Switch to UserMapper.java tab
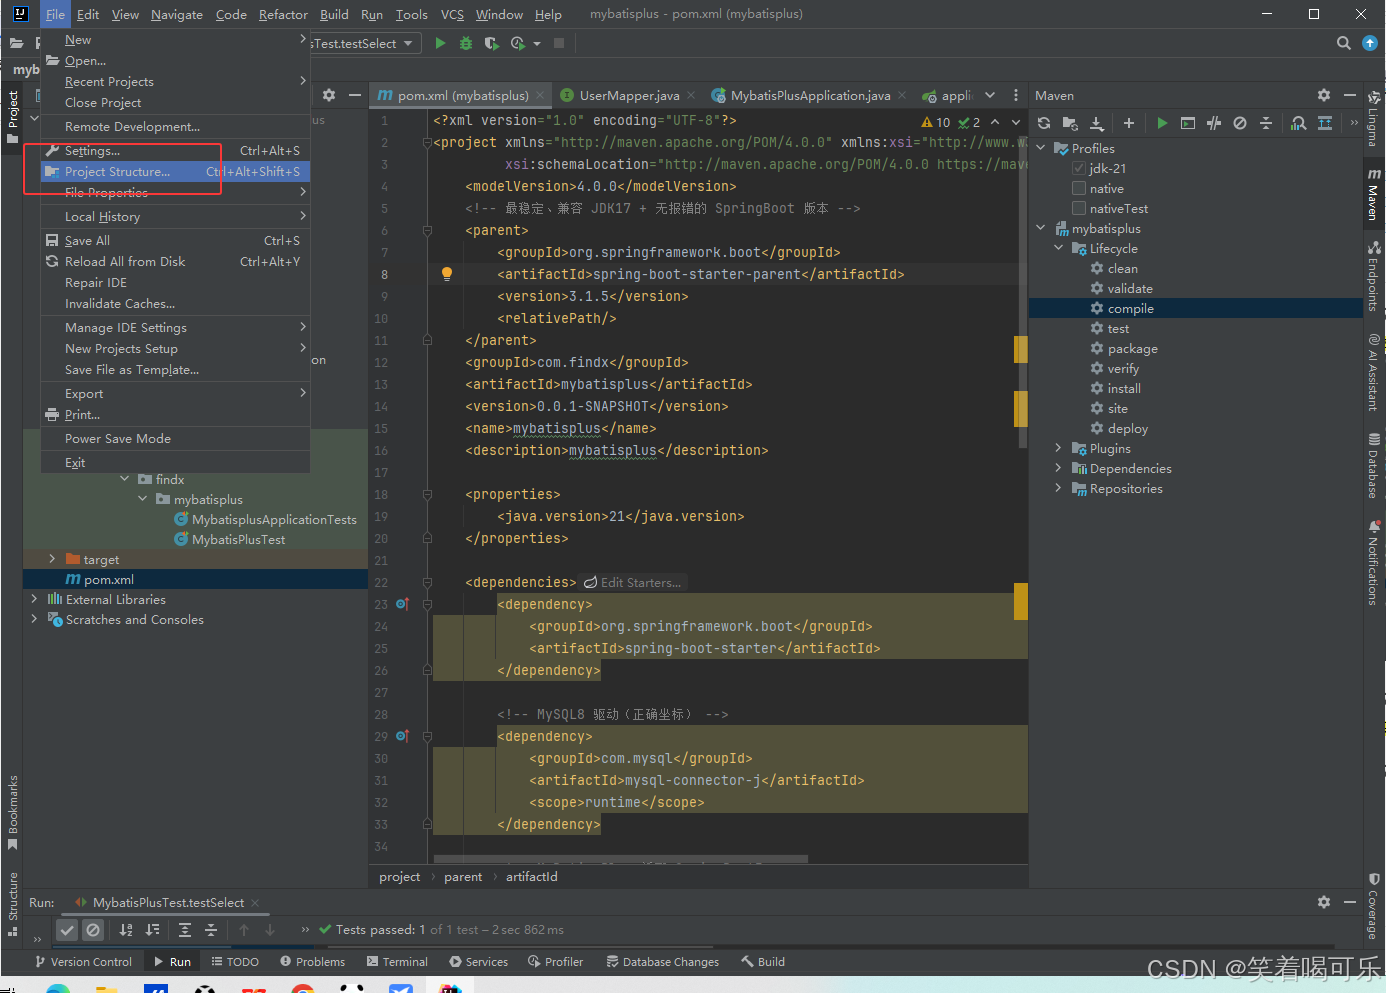 tap(629, 96)
